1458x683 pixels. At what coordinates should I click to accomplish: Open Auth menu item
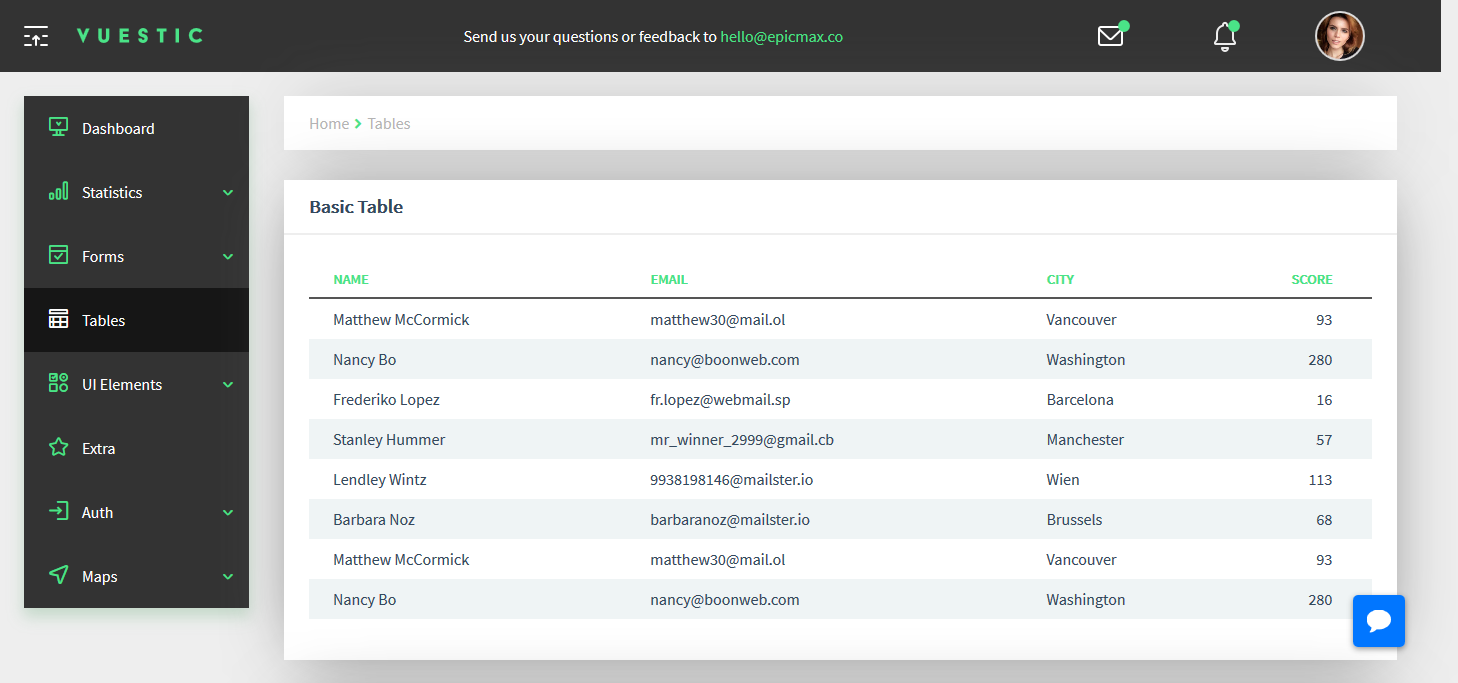point(136,512)
